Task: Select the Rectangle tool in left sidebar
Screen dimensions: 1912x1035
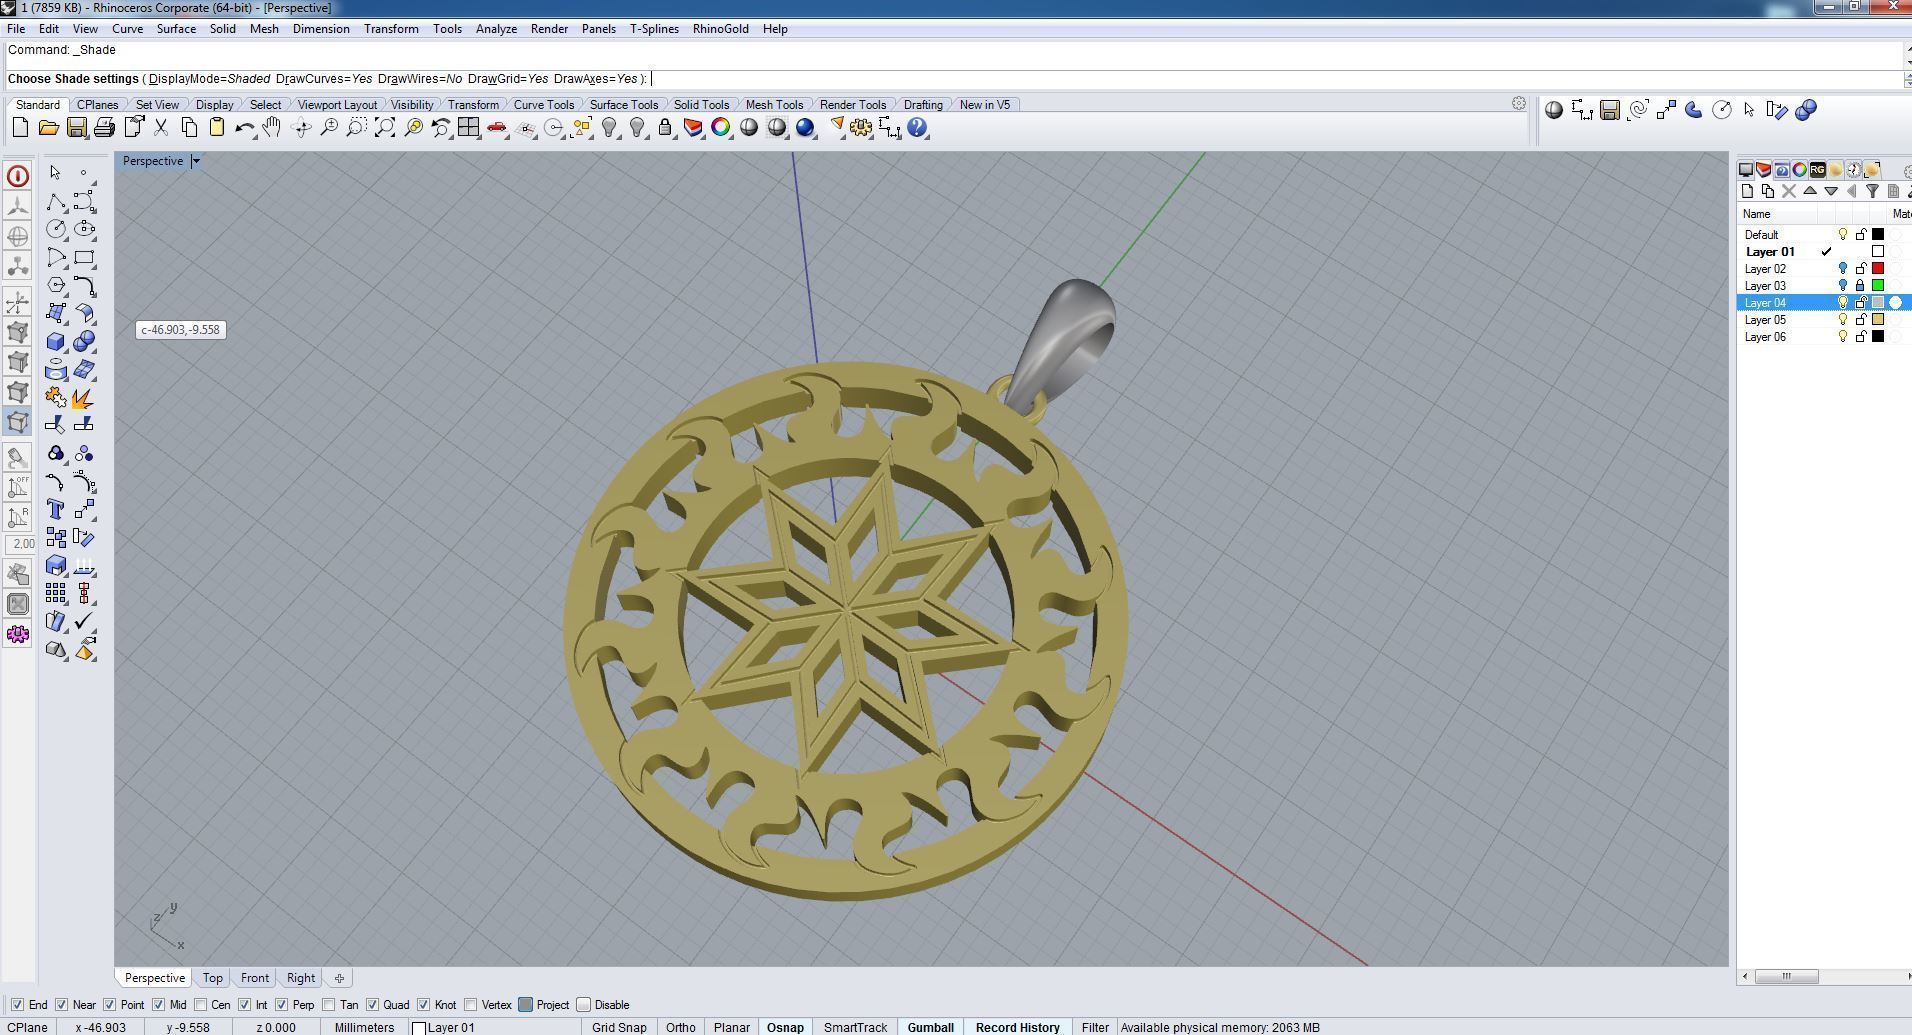Action: [x=85, y=258]
